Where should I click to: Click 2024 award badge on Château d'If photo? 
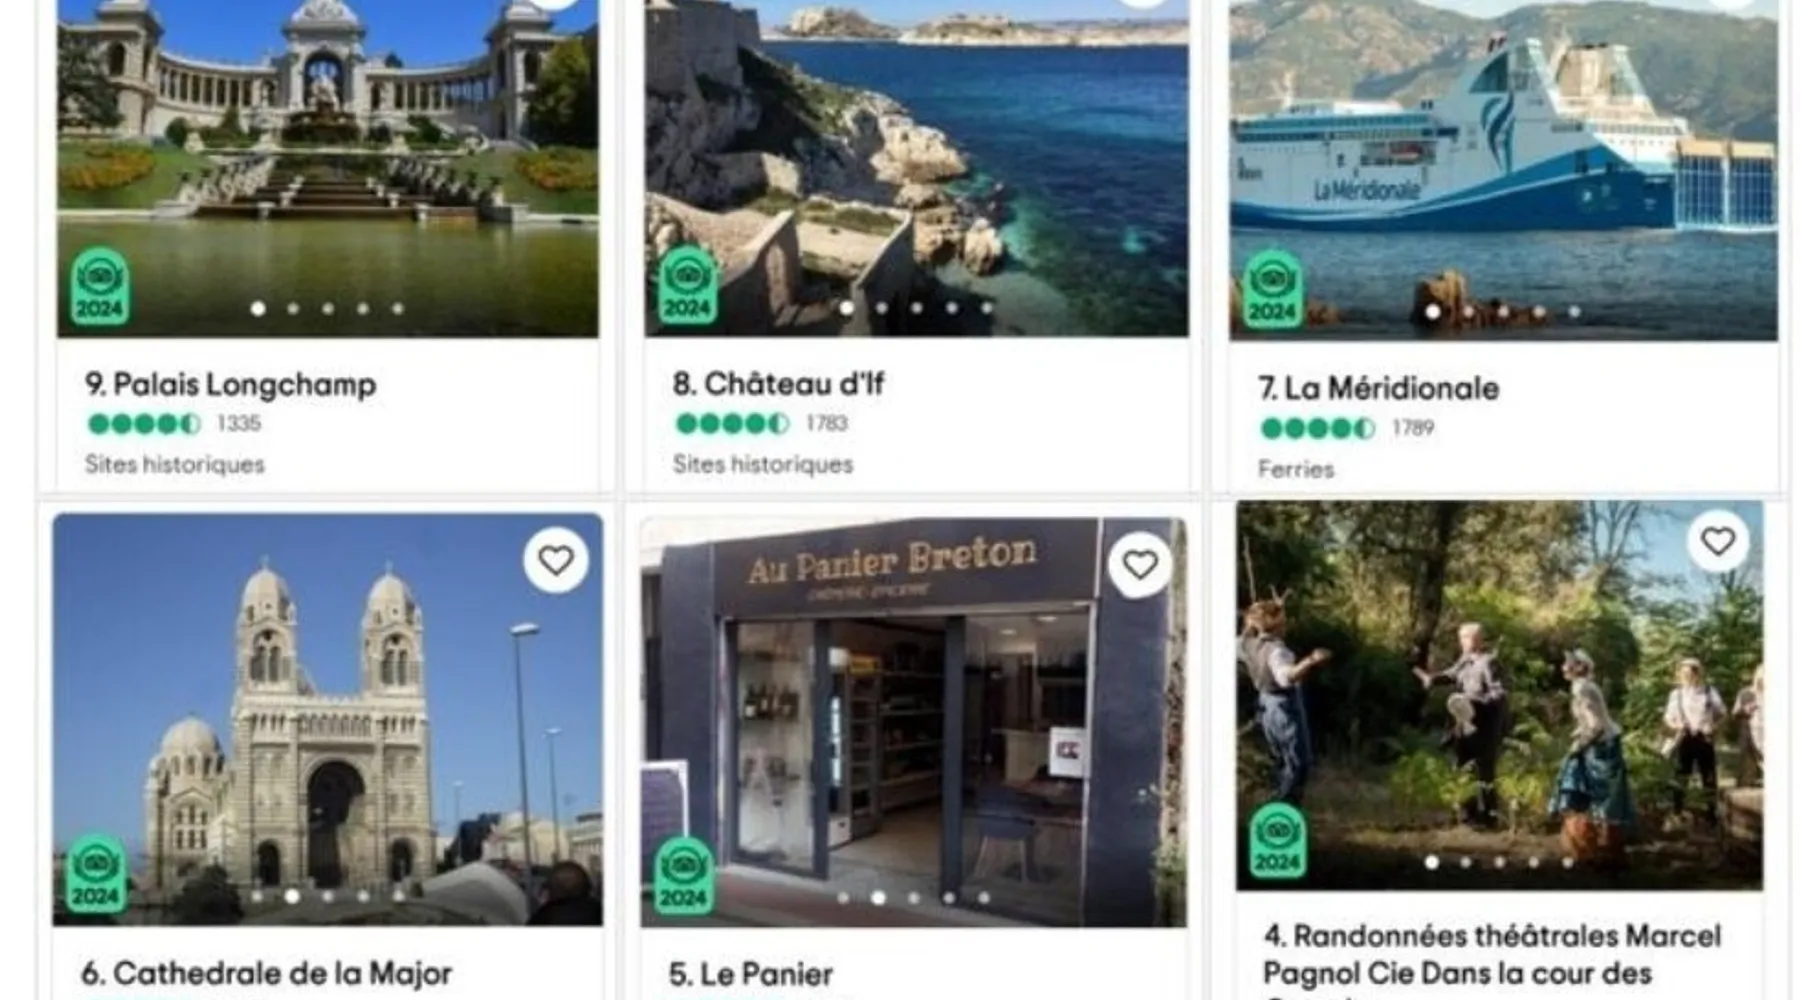pyautogui.click(x=688, y=285)
